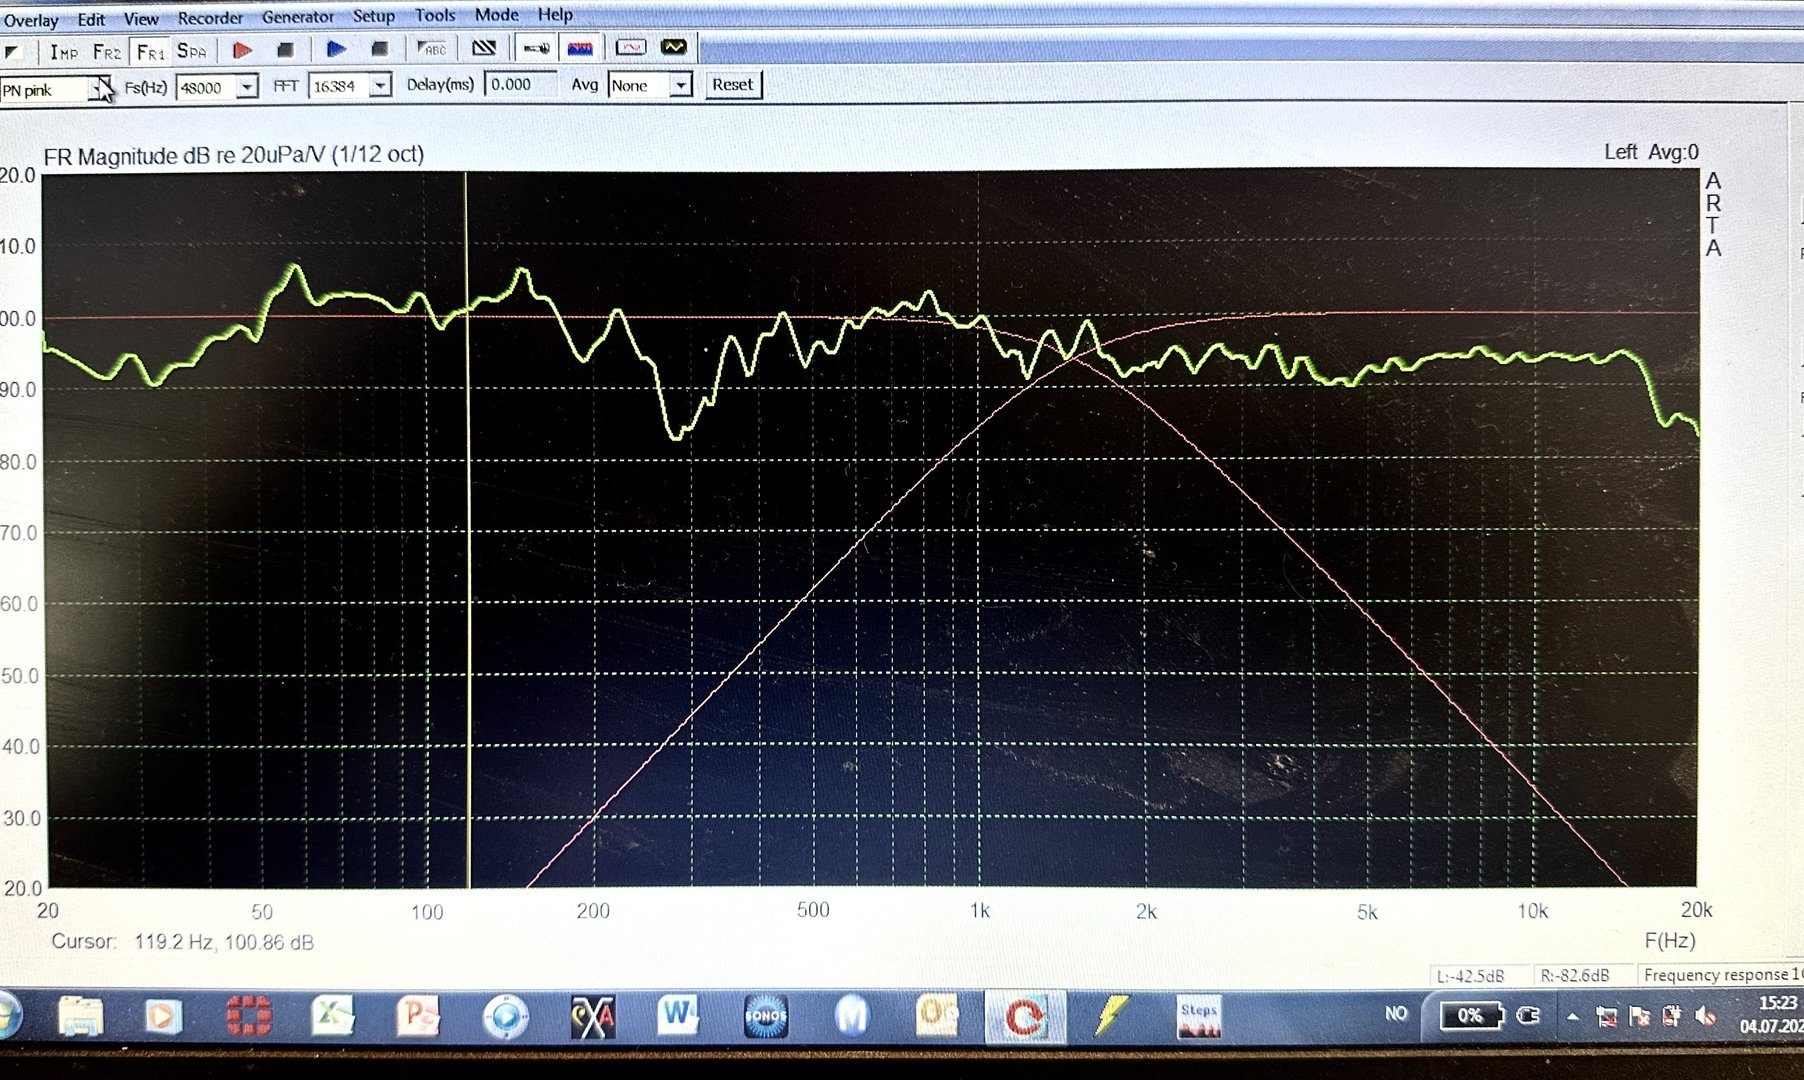Screen dimensions: 1804x1080
Task: Stop recording using the stop square beside red play
Action: tap(285, 50)
